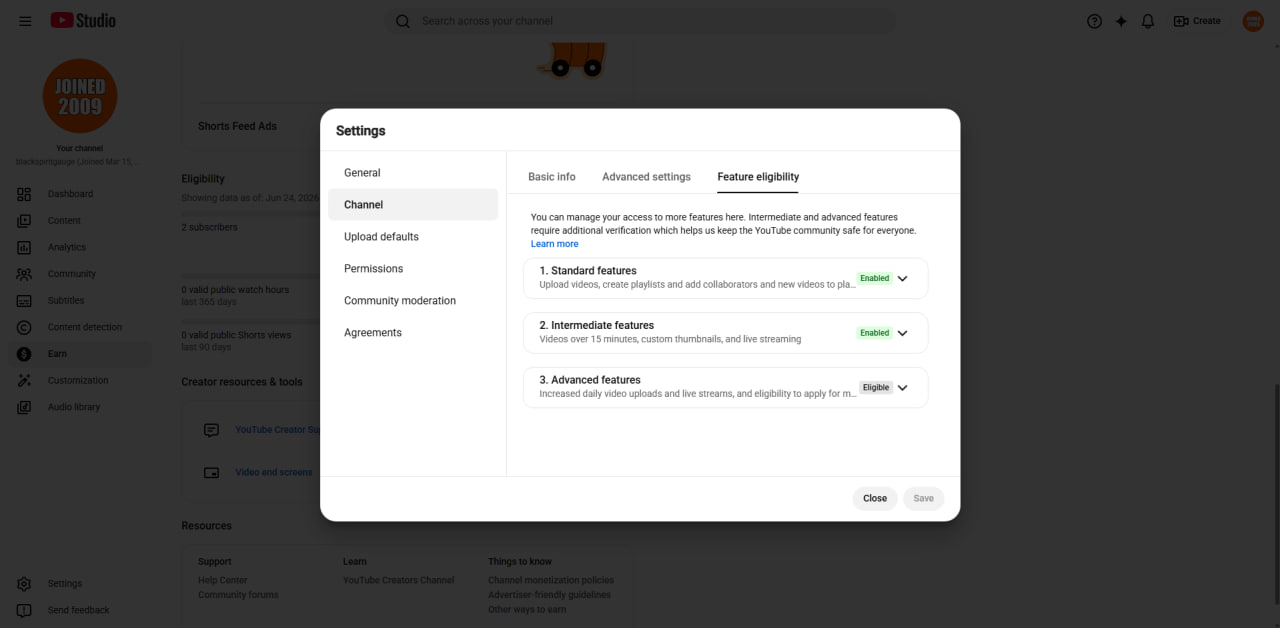1280x628 pixels.
Task: Open the notifications bell
Action: 1148,21
